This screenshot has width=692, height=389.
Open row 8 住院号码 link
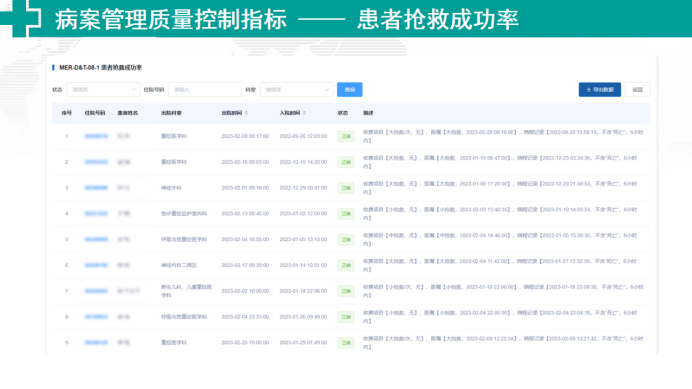point(96,317)
